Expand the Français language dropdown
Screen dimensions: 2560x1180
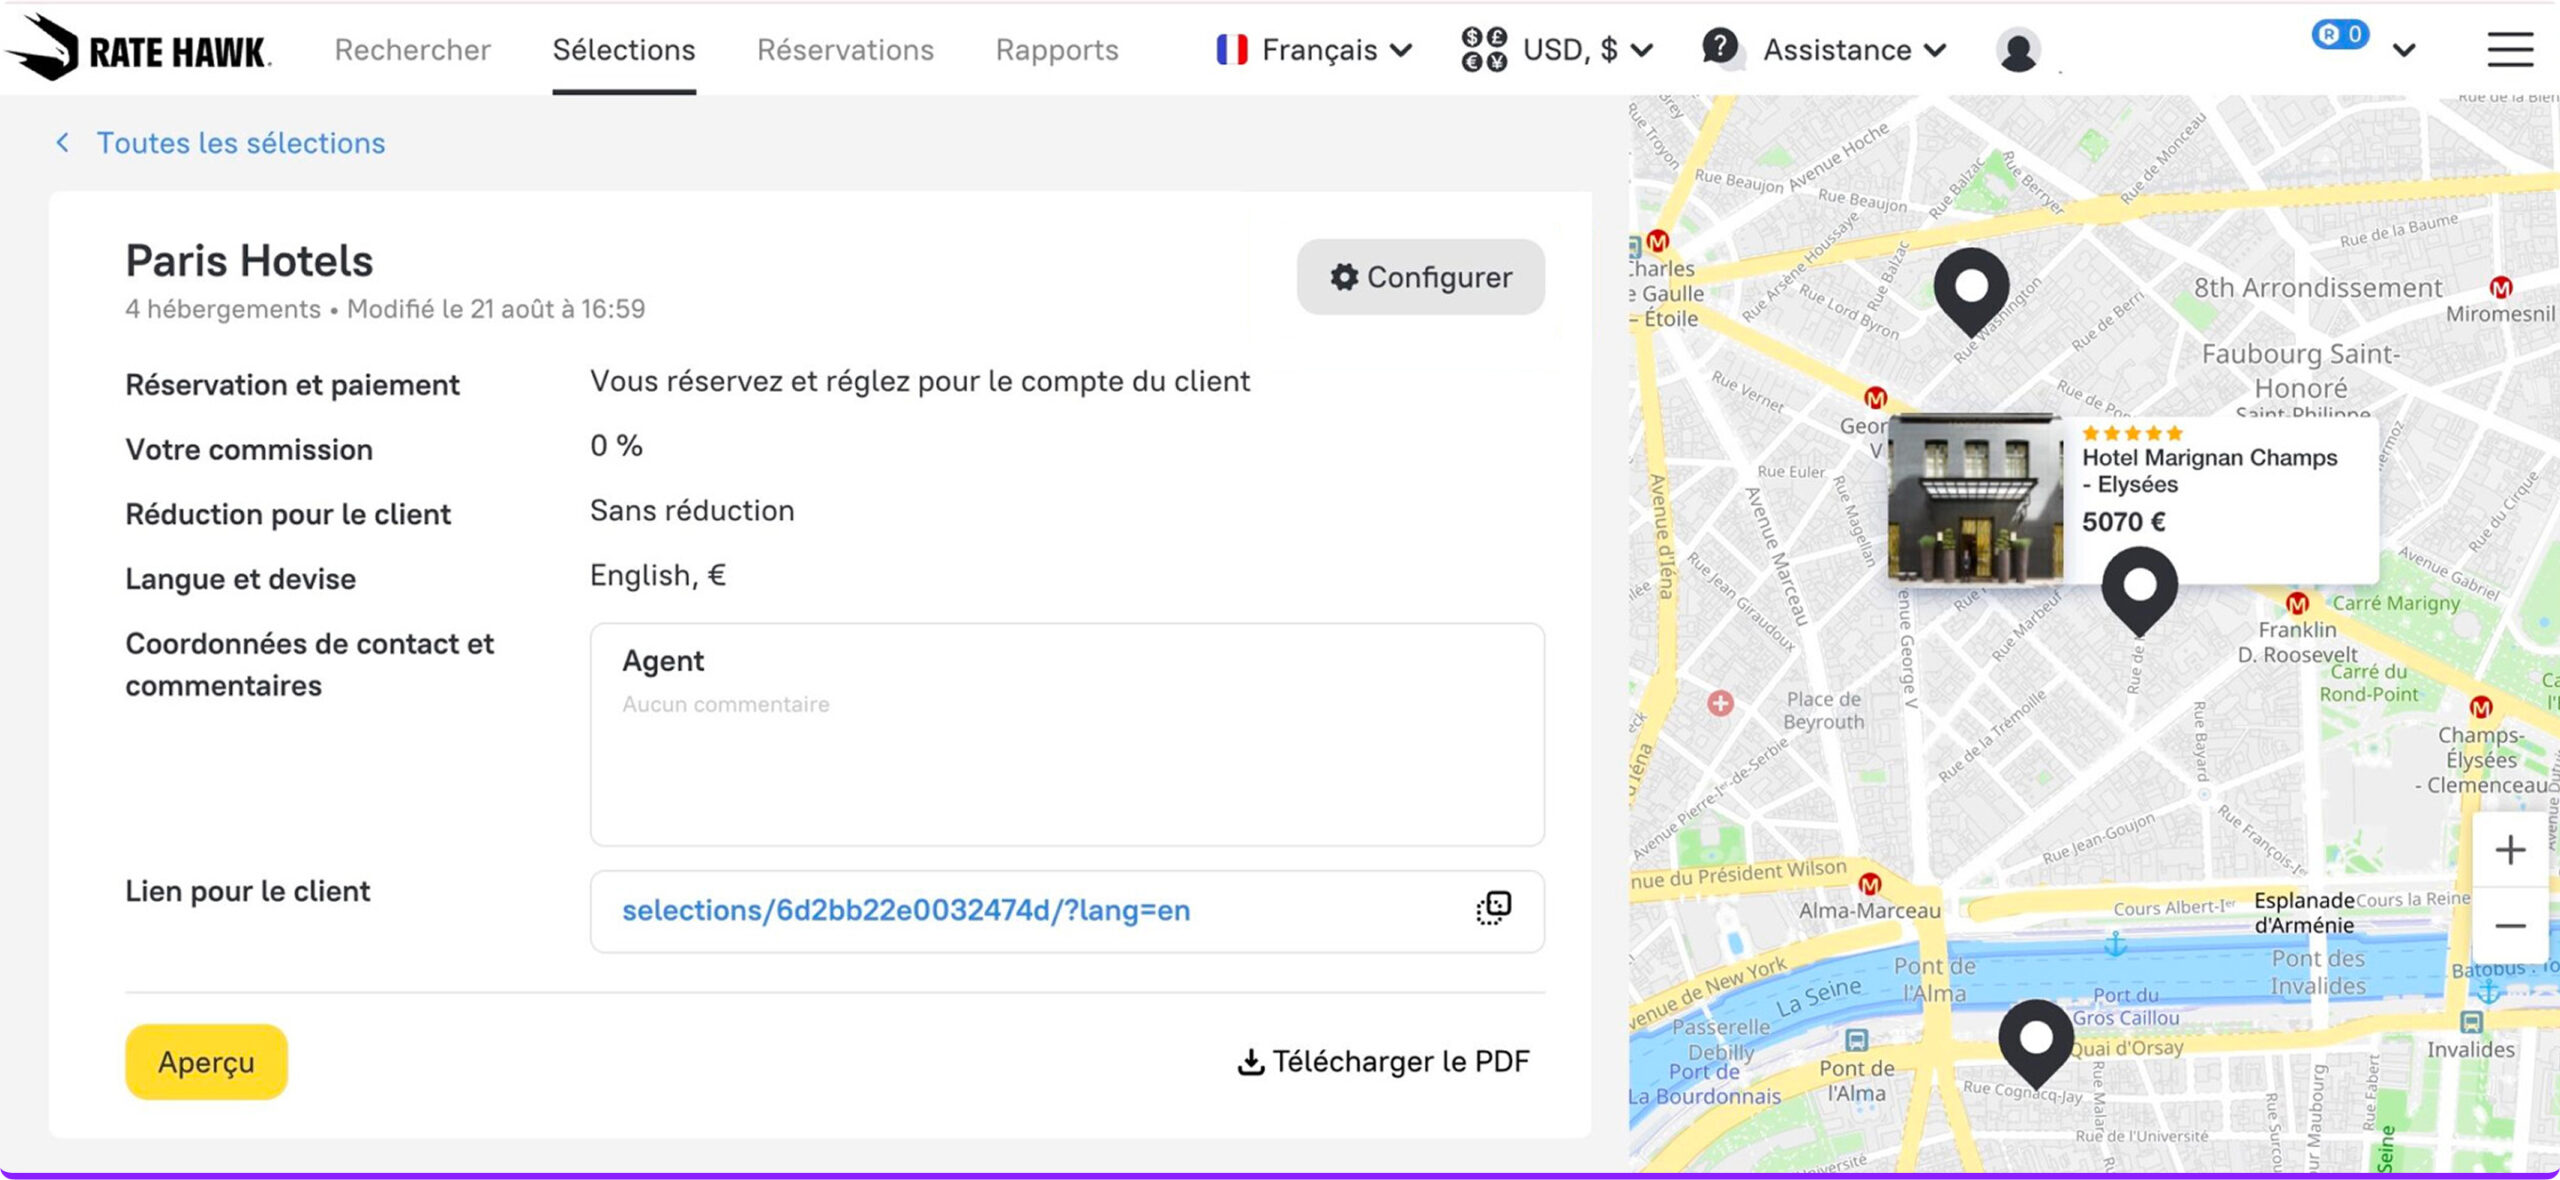1314,50
